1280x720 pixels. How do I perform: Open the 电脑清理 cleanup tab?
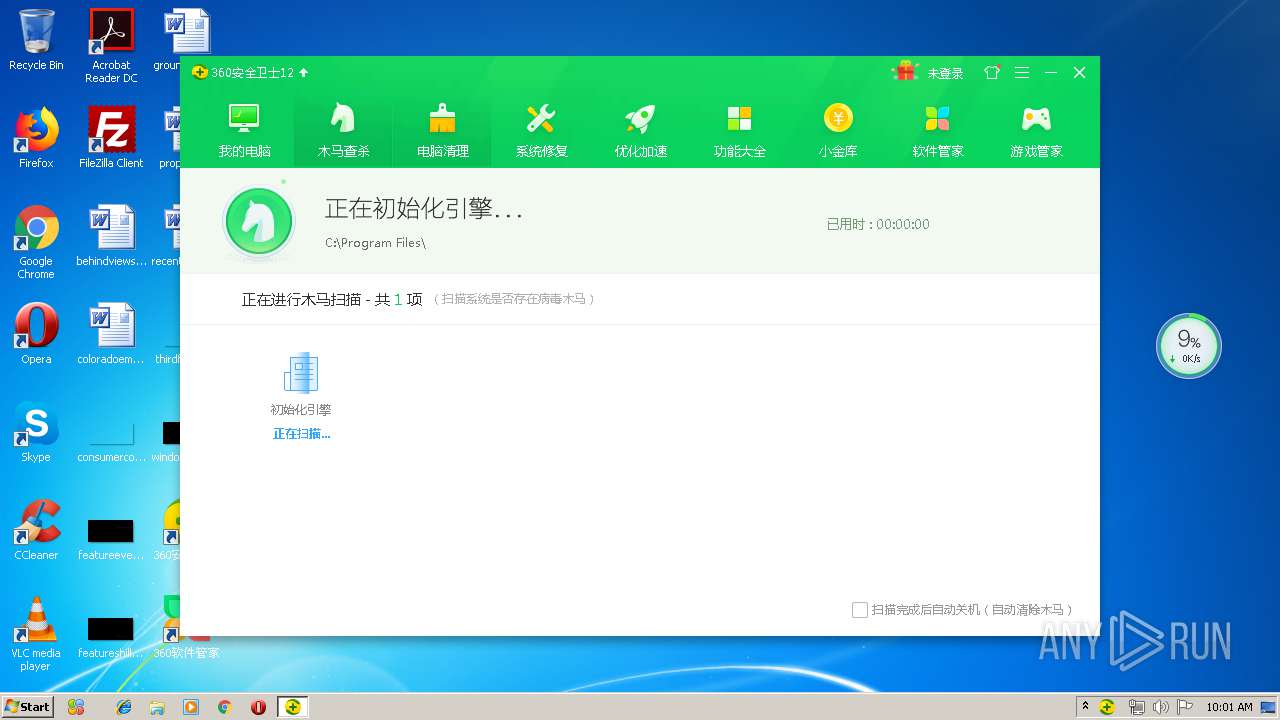(x=442, y=131)
